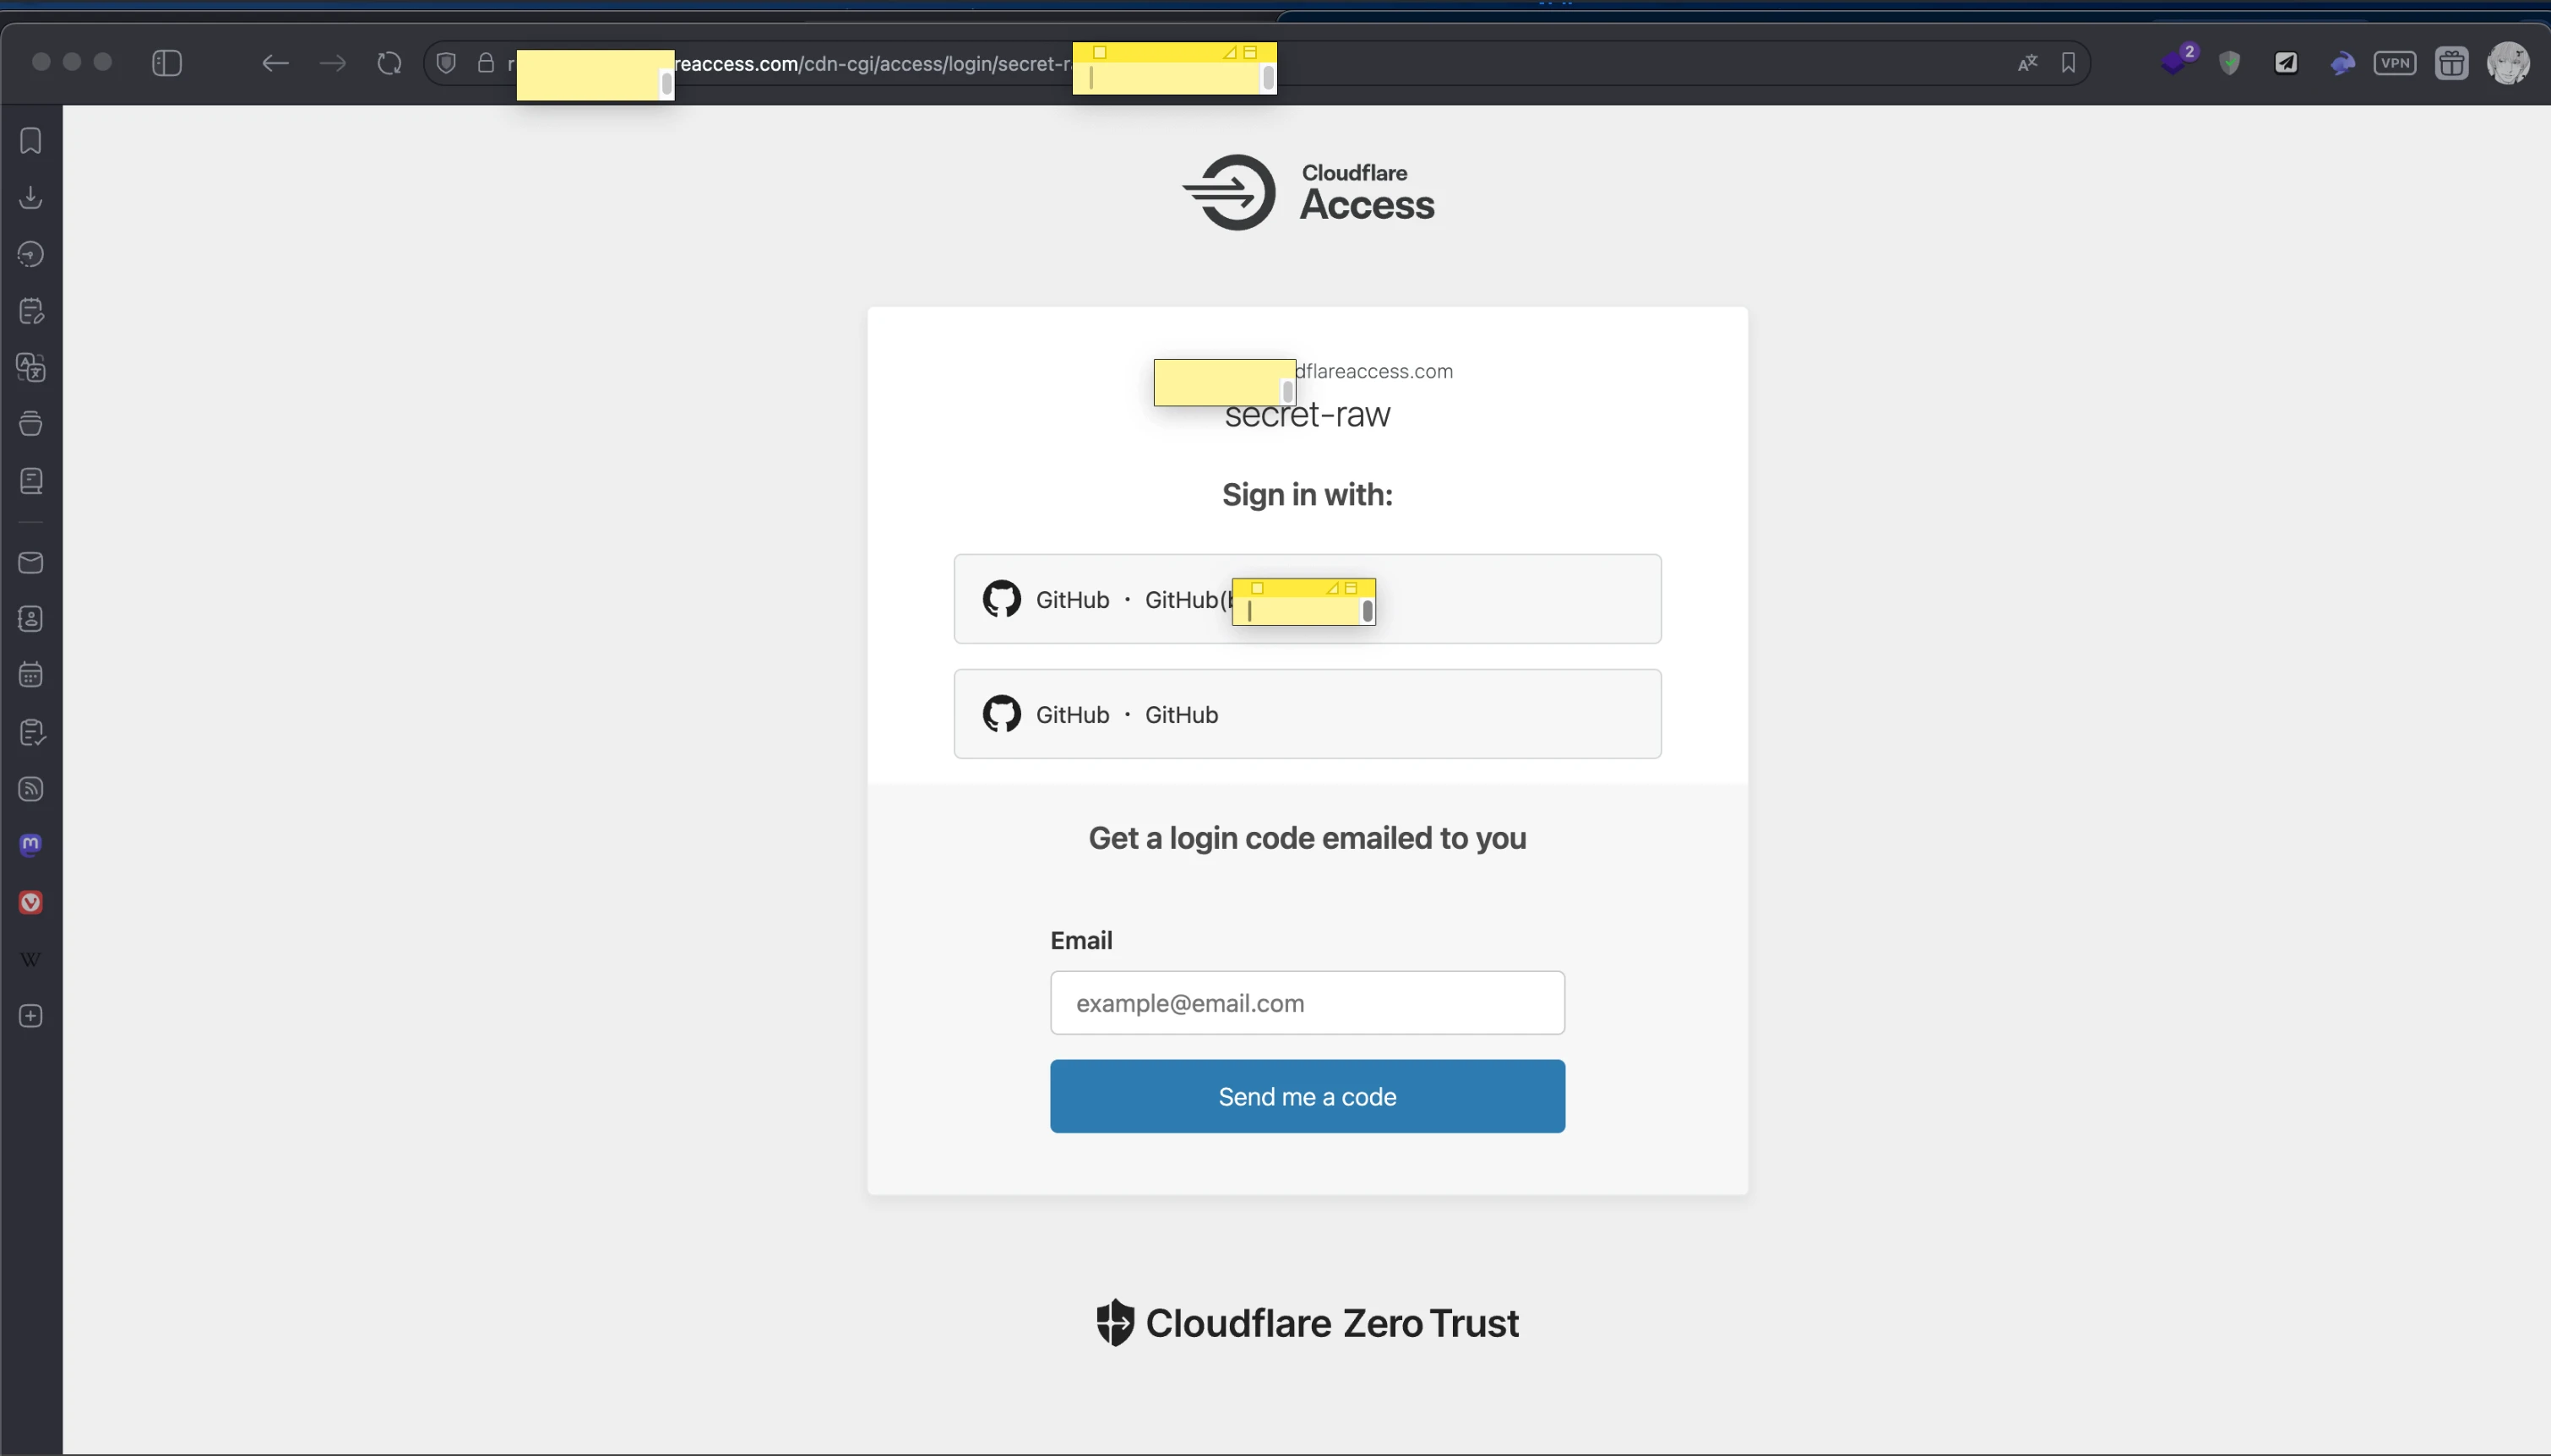Click the address bar URL text
Image resolution: width=2551 pixels, height=1456 pixels.
tap(872, 64)
